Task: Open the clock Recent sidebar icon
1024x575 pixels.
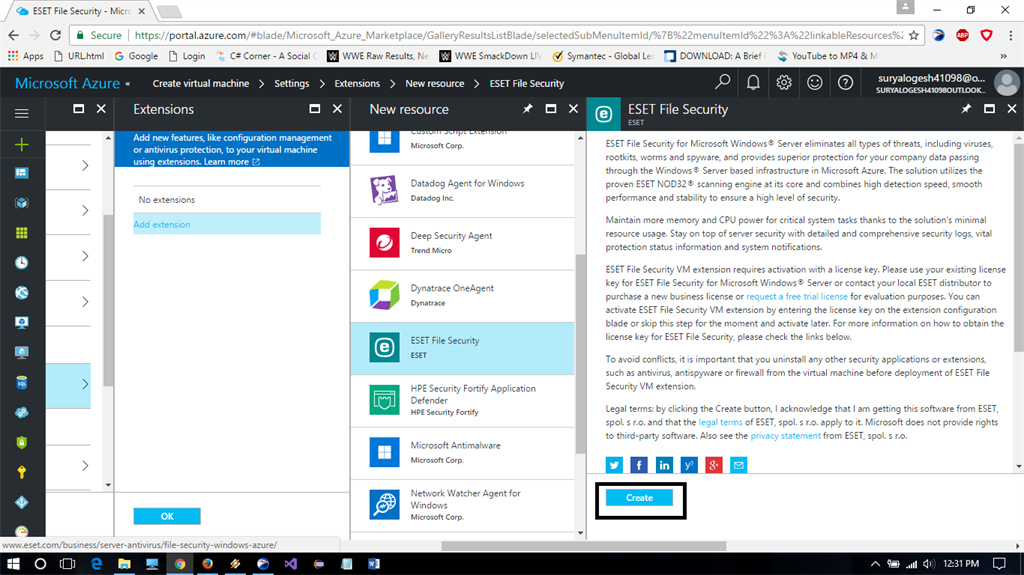Action: (x=22, y=263)
